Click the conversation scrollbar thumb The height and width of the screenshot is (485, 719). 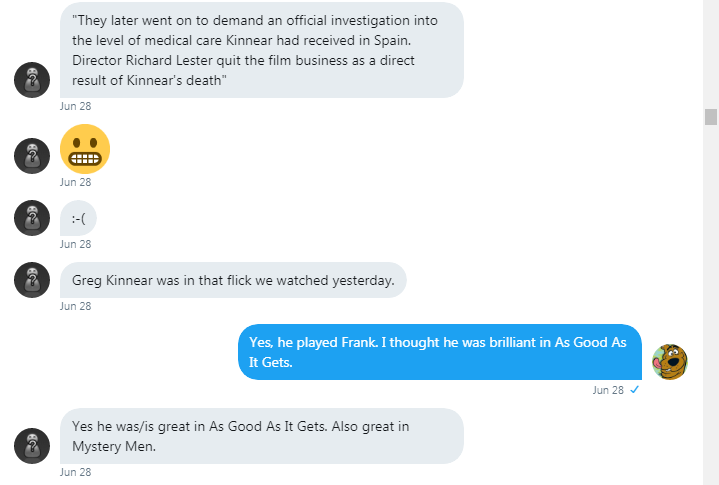(x=711, y=117)
